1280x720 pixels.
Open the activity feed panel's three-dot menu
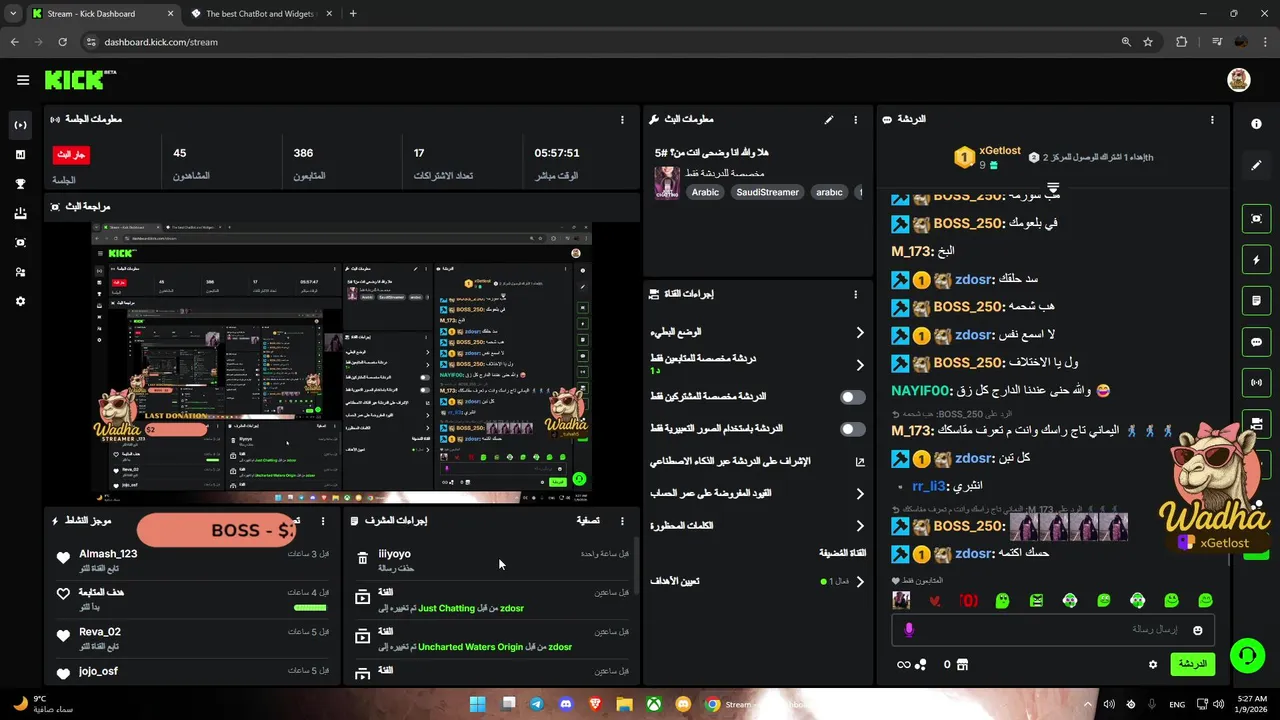point(322,521)
